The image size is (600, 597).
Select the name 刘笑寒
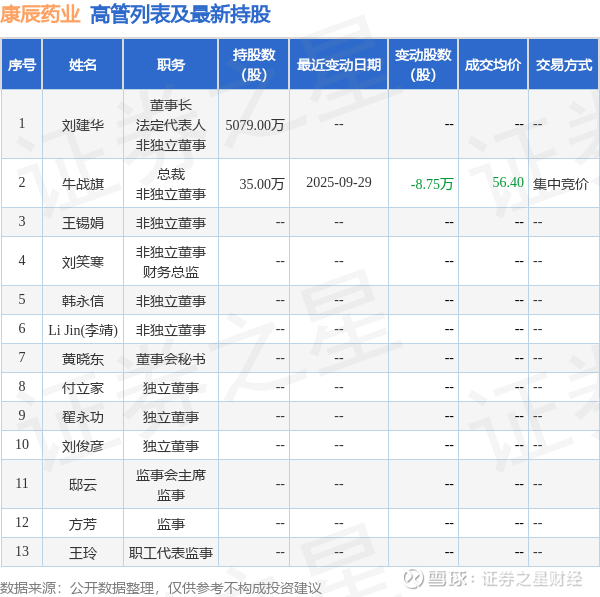[83, 262]
